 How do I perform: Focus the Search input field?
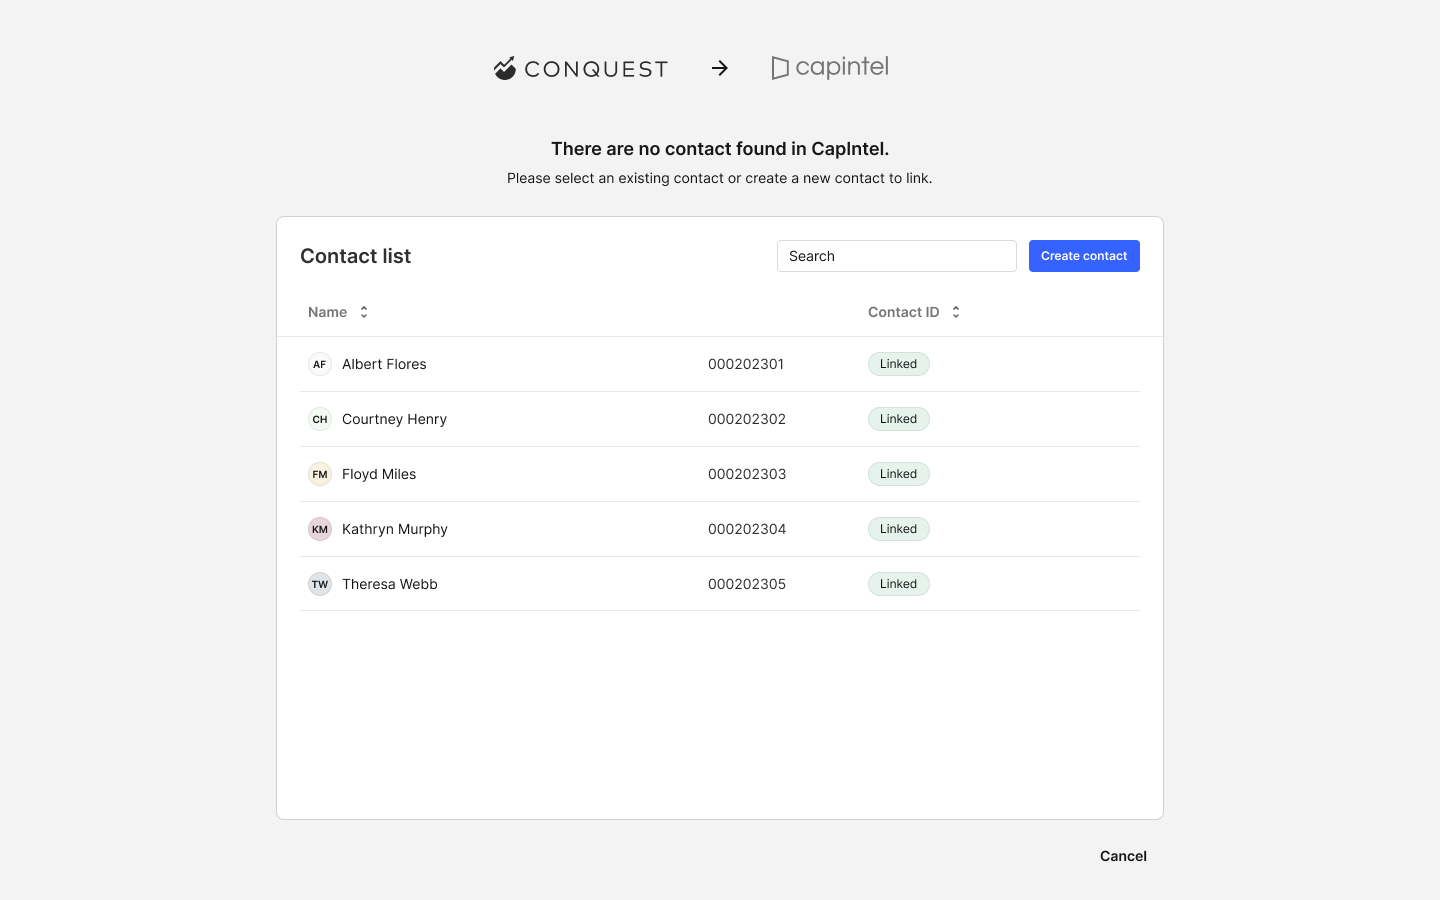[x=897, y=256]
